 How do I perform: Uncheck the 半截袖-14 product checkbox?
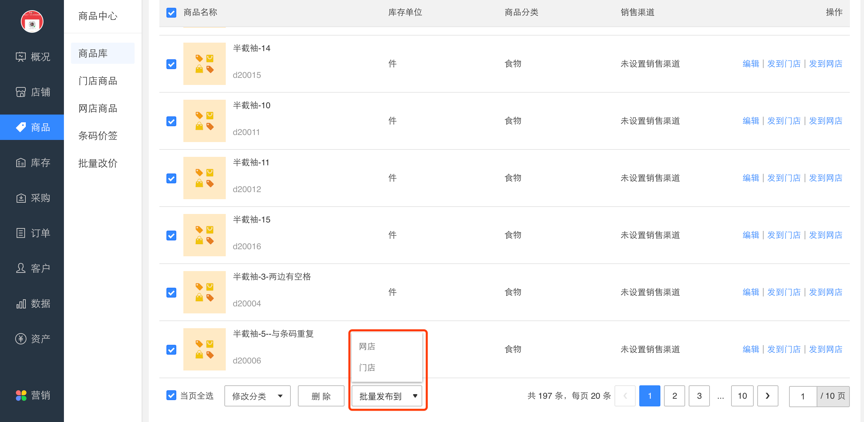(171, 64)
